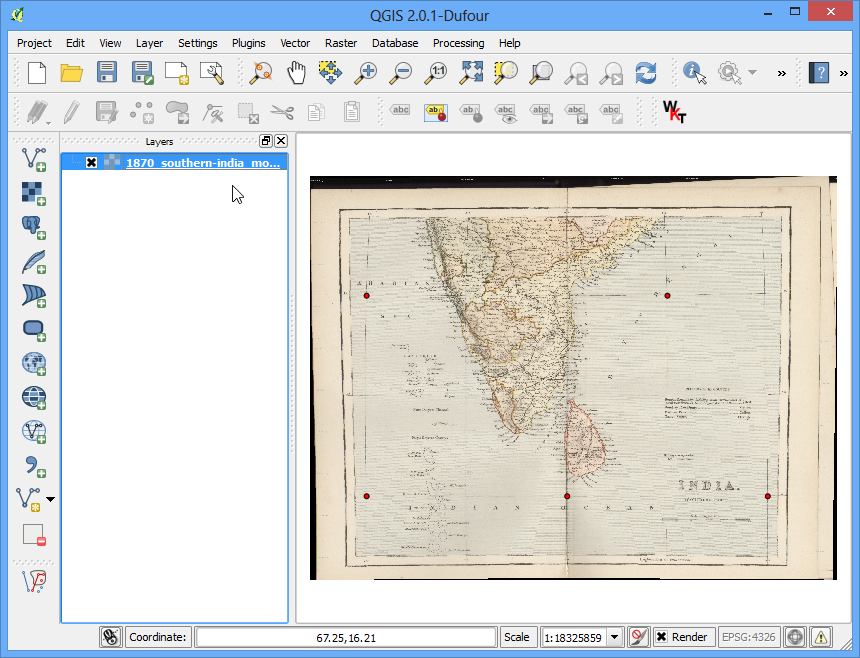Select the 1870_southern-india layer name
The width and height of the screenshot is (860, 658).
(x=203, y=163)
